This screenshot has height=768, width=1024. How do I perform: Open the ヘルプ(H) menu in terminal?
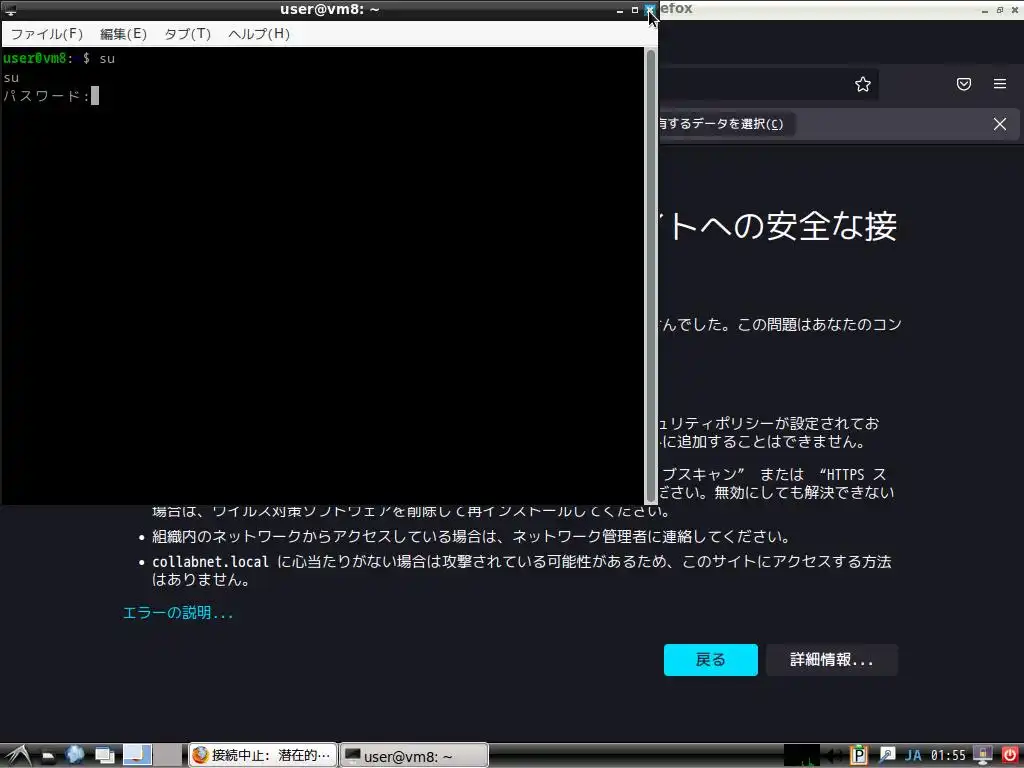pos(259,34)
